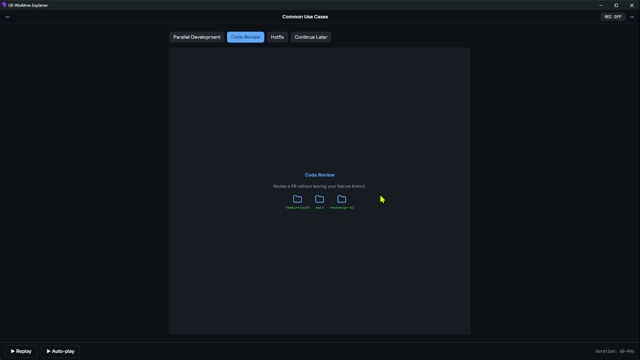Click the main branch label
The height and width of the screenshot is (360, 640).
(320, 208)
